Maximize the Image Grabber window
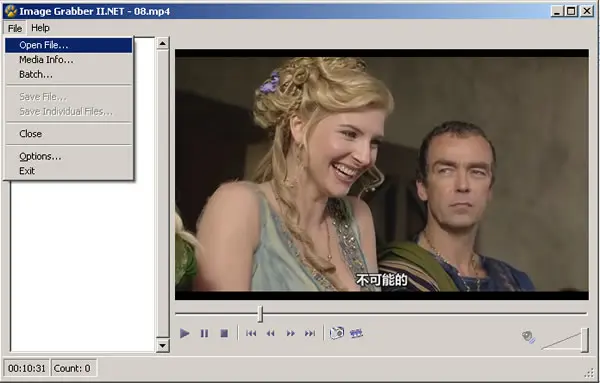 point(571,11)
